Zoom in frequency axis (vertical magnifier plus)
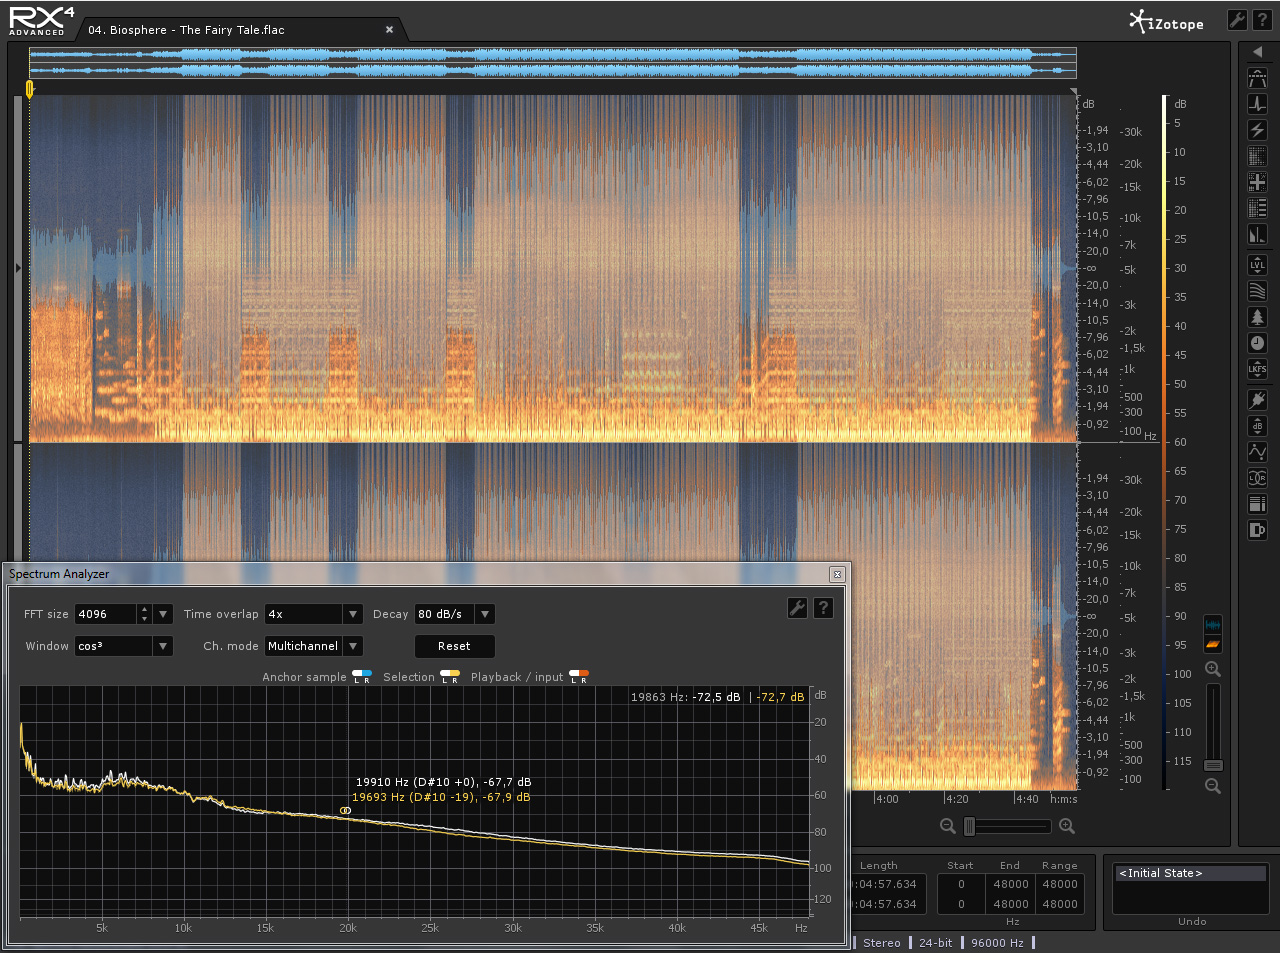 [1213, 669]
